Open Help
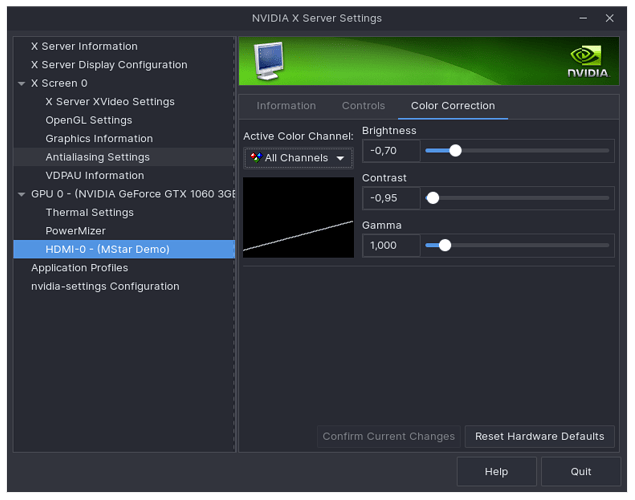Image resolution: width=635 pixels, height=500 pixels. pos(496,472)
